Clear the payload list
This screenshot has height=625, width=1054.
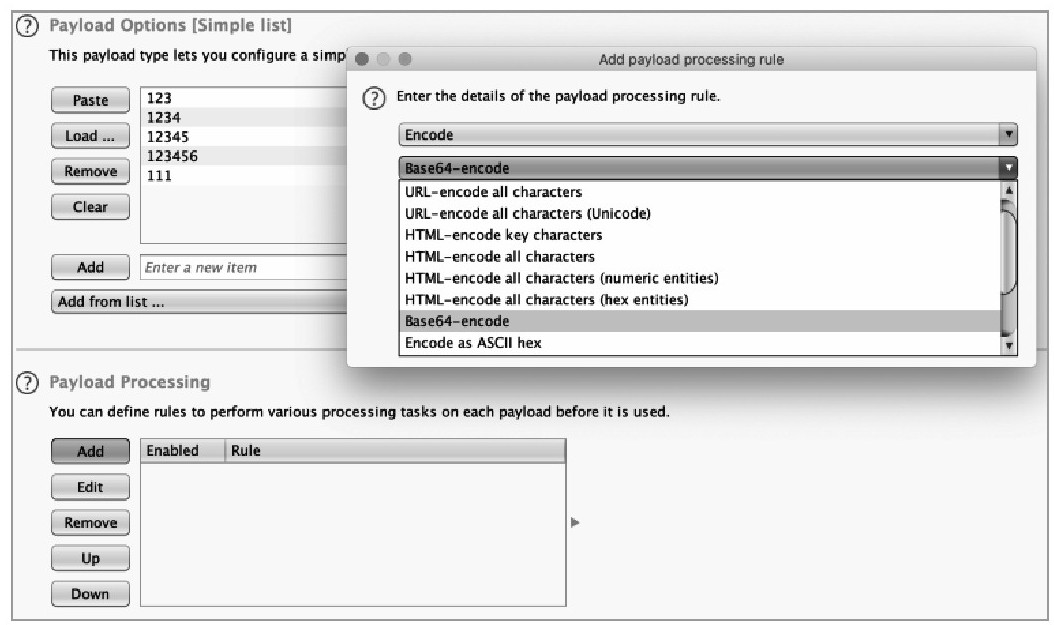tap(90, 207)
